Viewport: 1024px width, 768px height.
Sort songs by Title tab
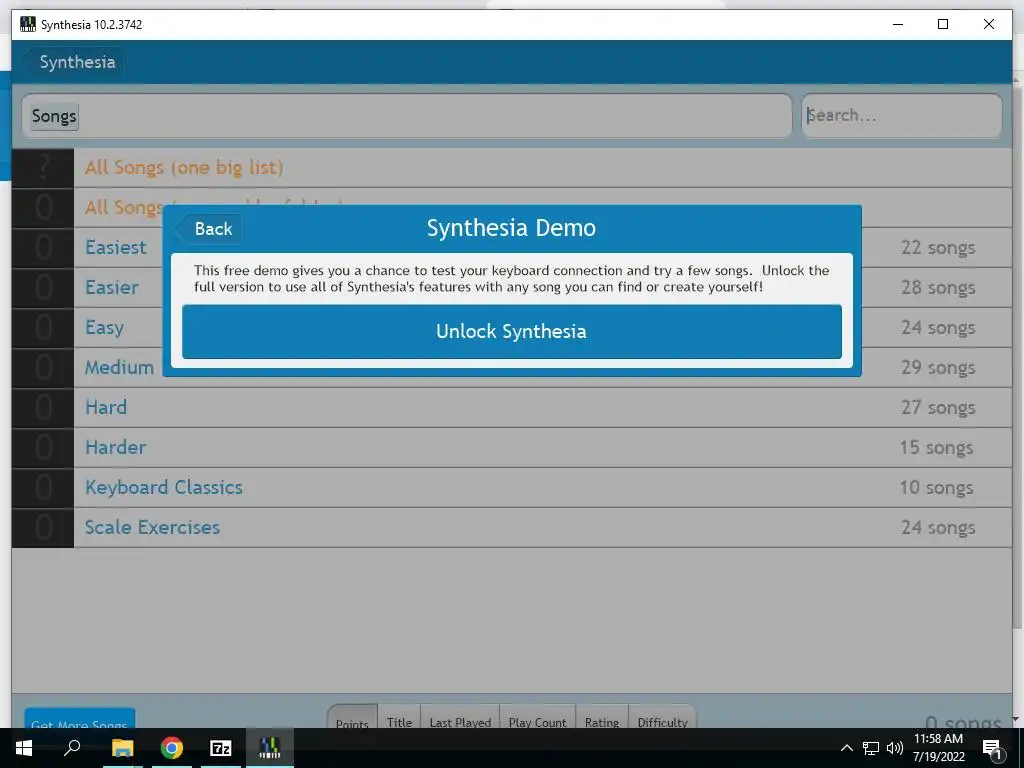click(x=399, y=717)
